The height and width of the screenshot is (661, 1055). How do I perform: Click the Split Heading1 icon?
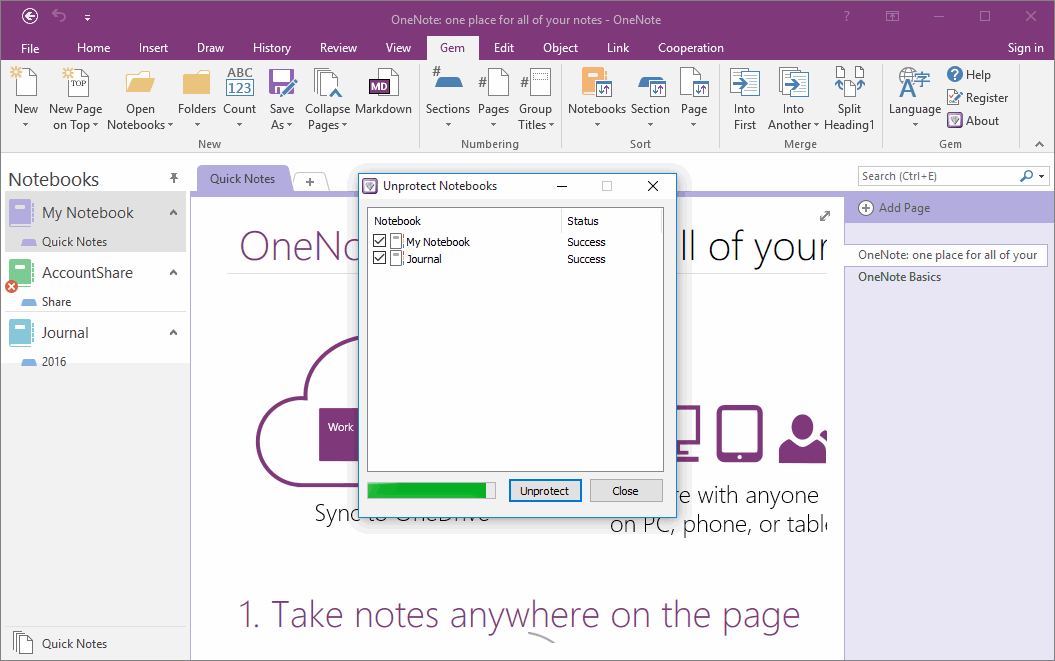849,82
